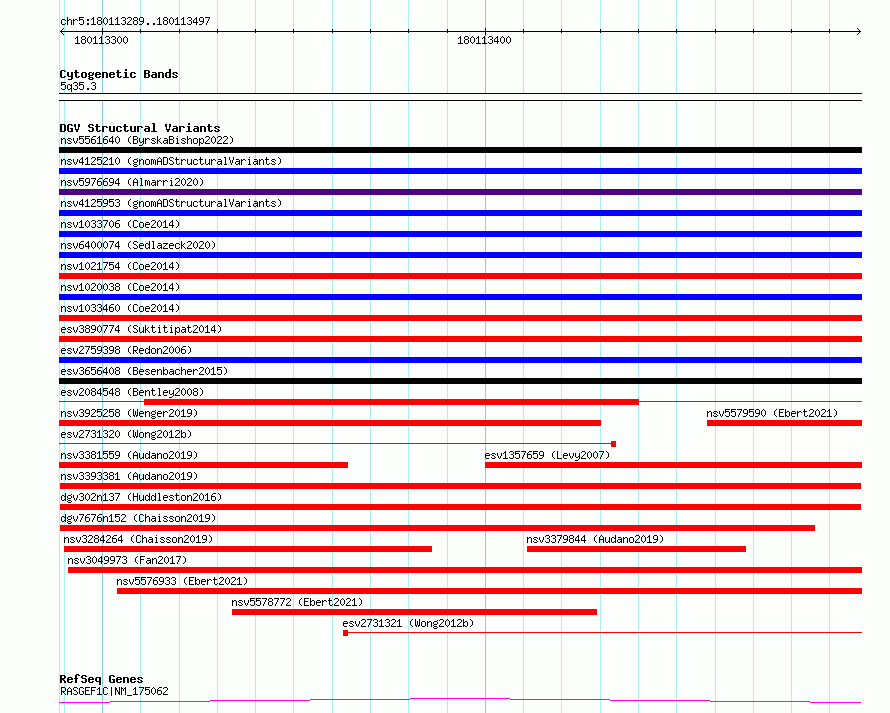Image resolution: width=890 pixels, height=713 pixels.
Task: Click nsv3393381 (Audano2019) label
Action: coord(129,476)
